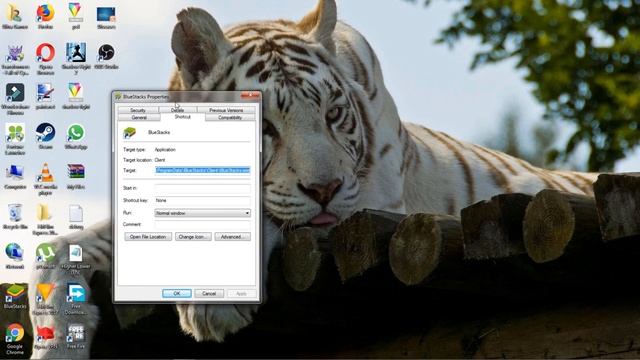Image resolution: width=640 pixels, height=360 pixels.
Task: Focus the Comment text field
Action: 202,224
